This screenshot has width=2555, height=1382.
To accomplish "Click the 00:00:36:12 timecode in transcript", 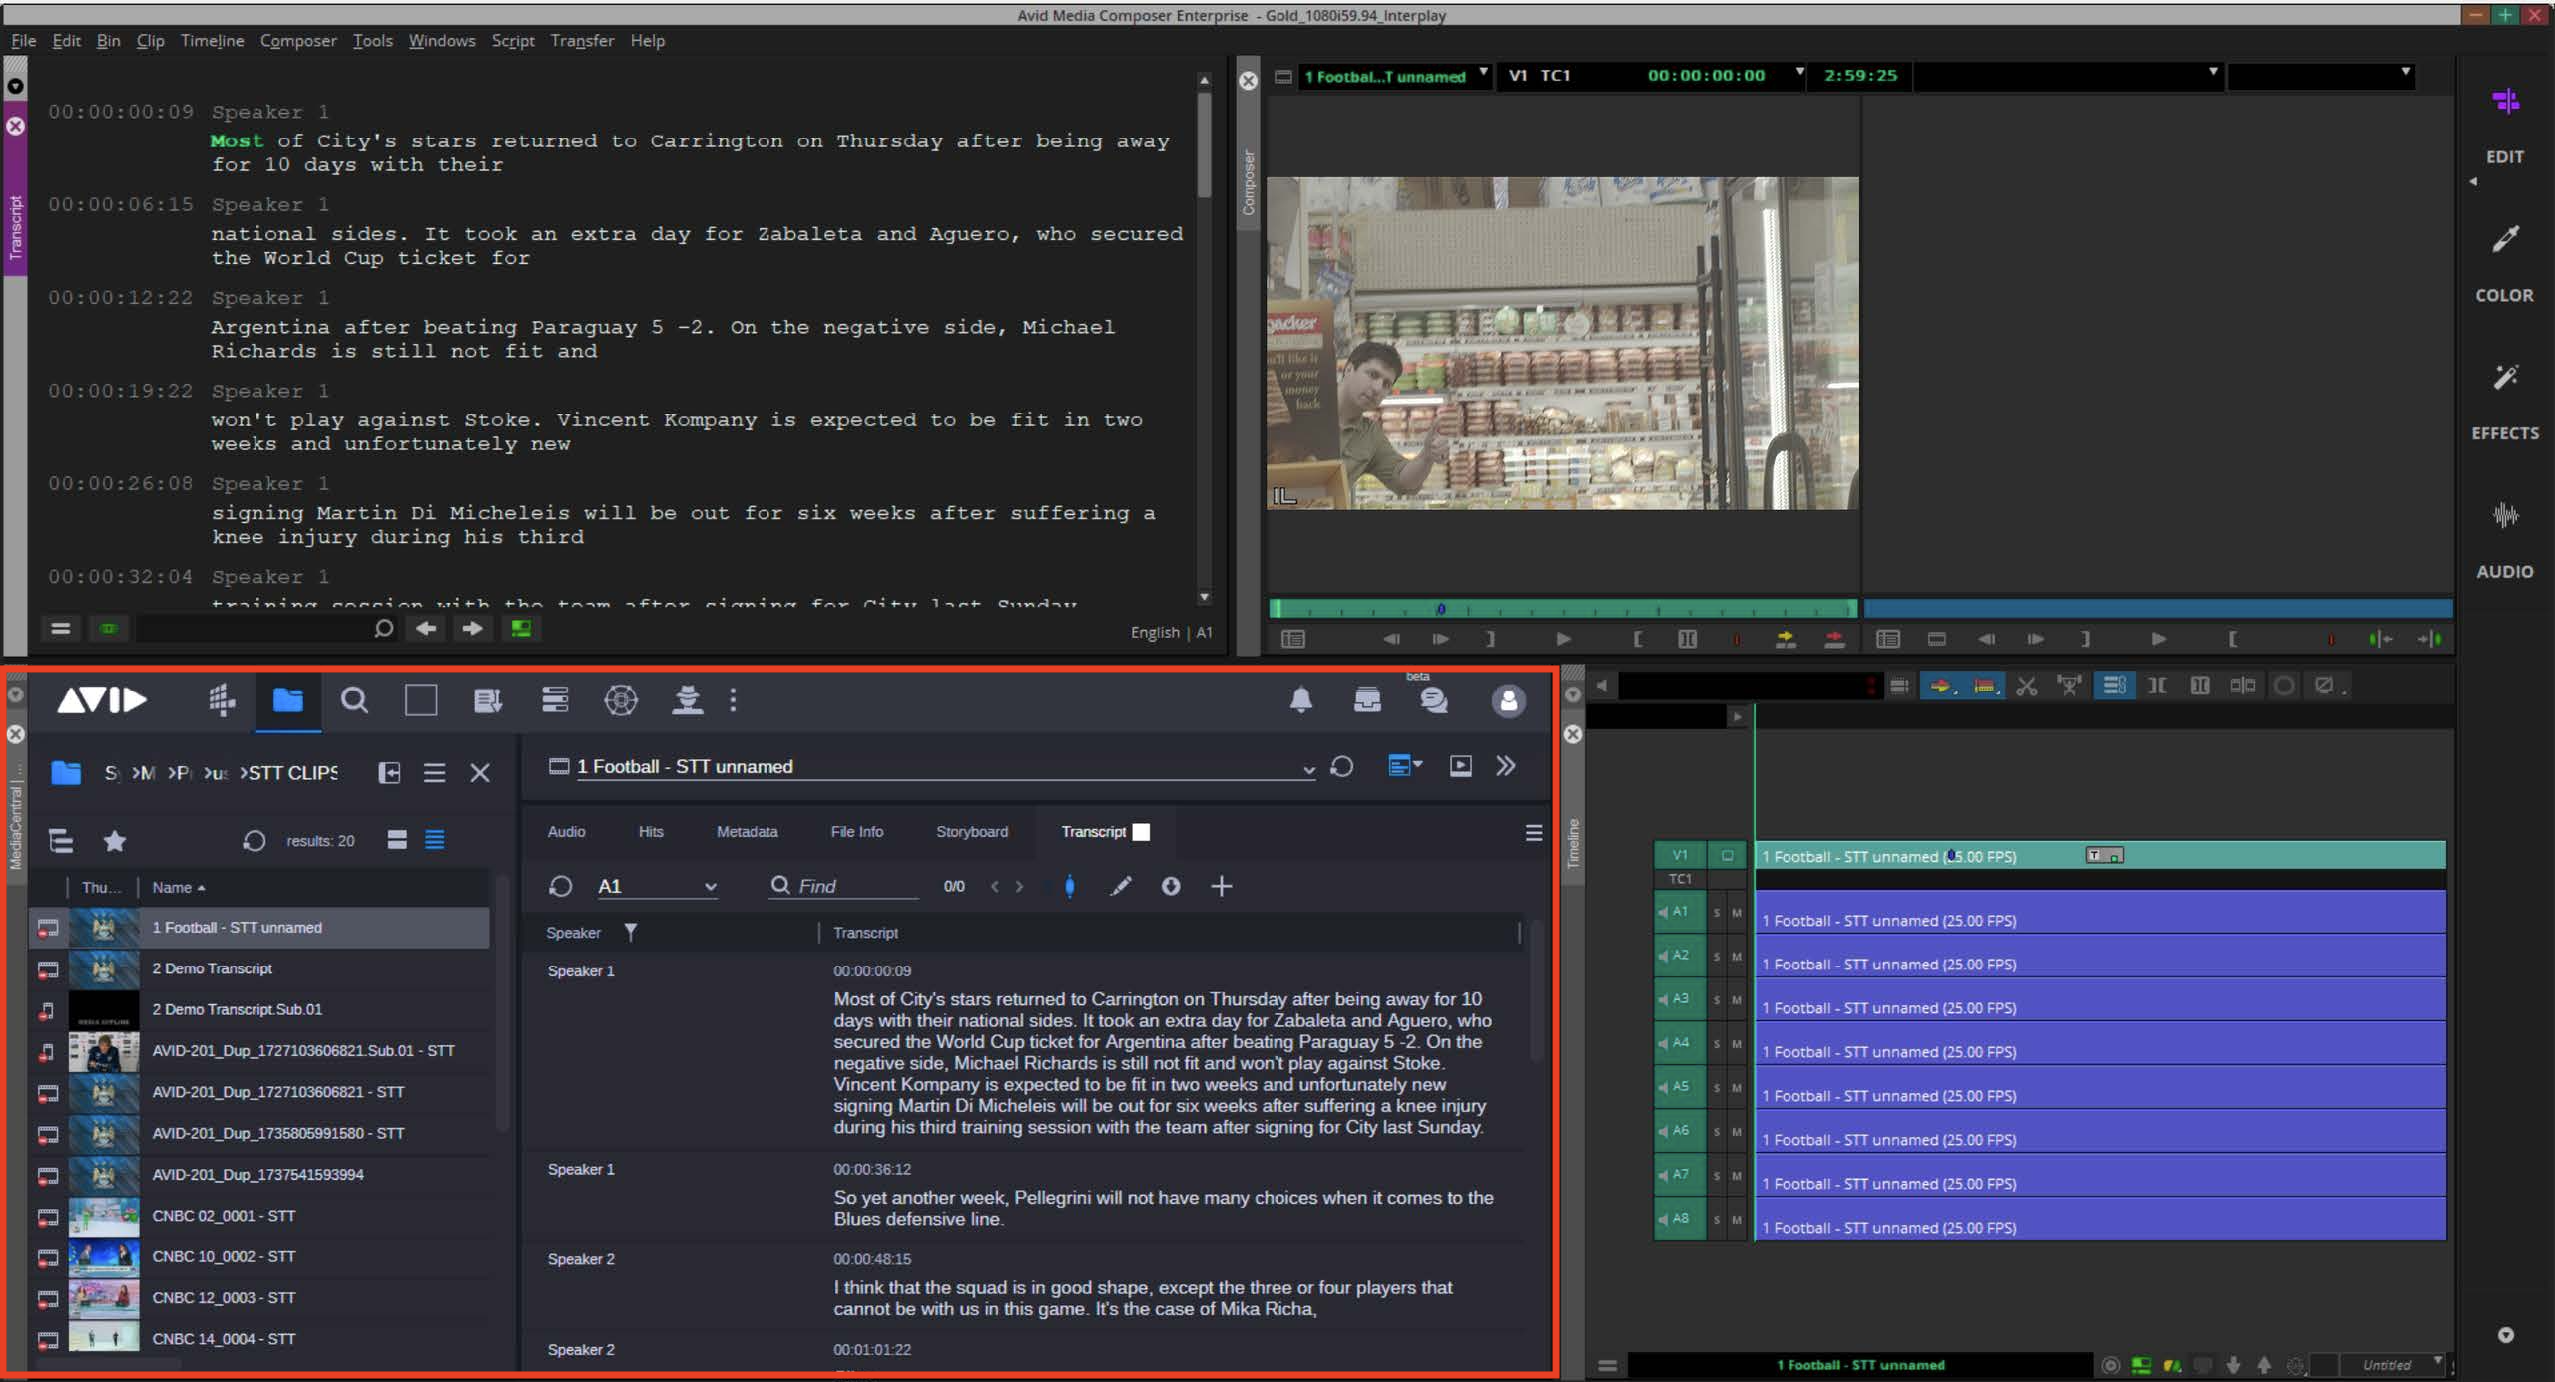I will 872,1169.
